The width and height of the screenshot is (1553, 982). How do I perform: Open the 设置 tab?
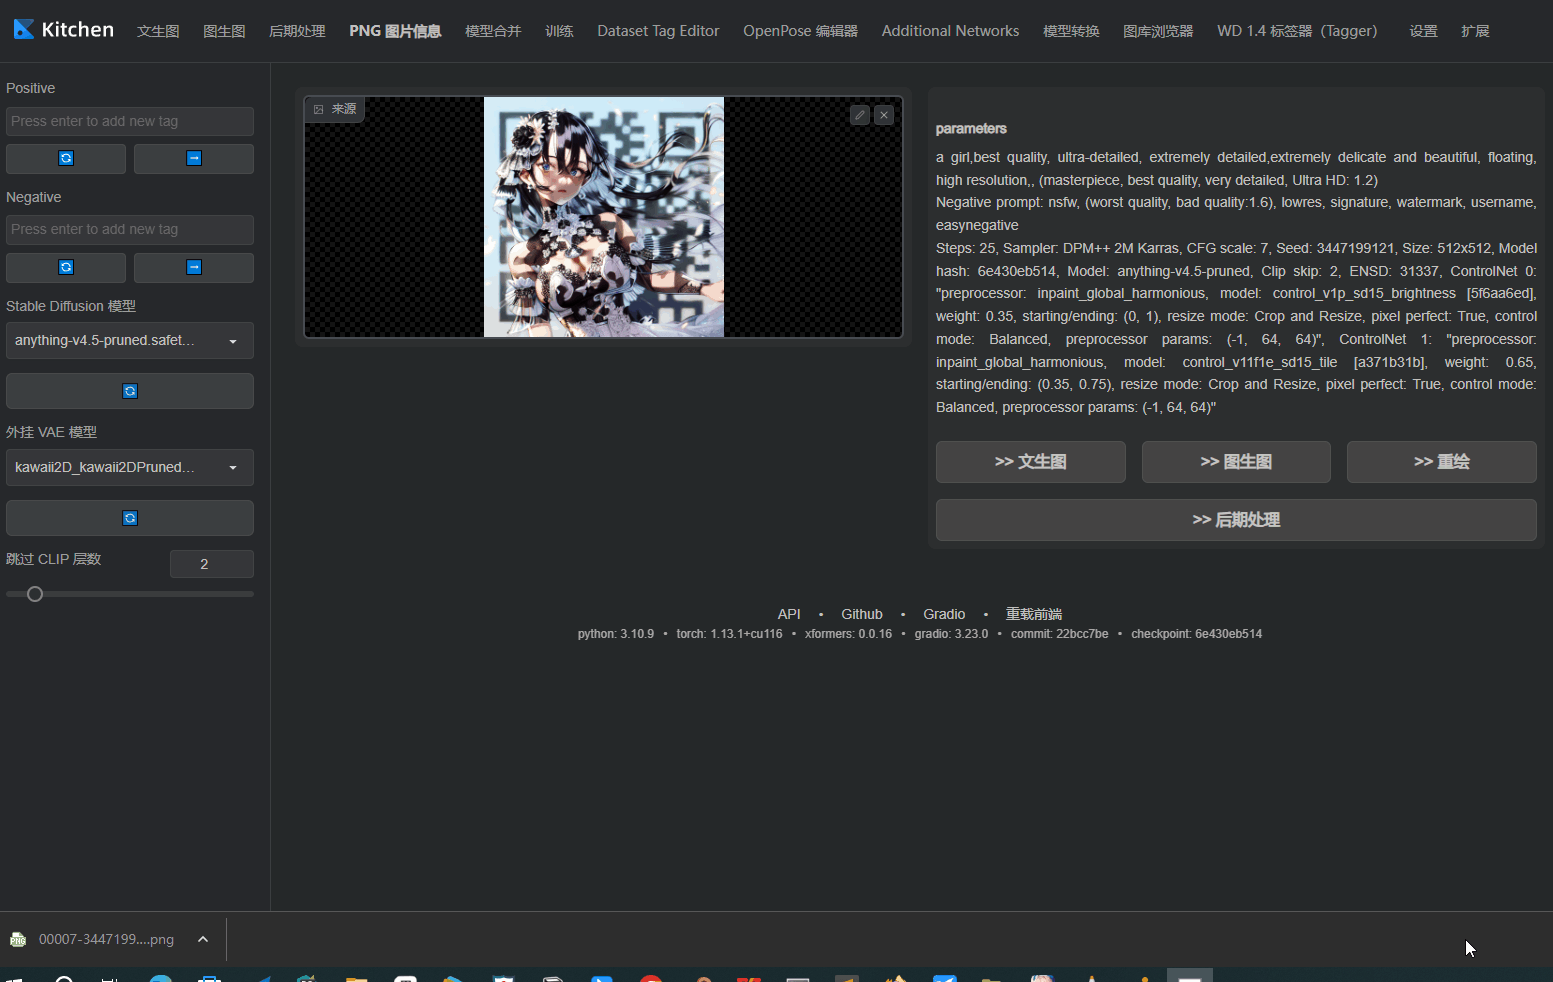click(x=1423, y=31)
